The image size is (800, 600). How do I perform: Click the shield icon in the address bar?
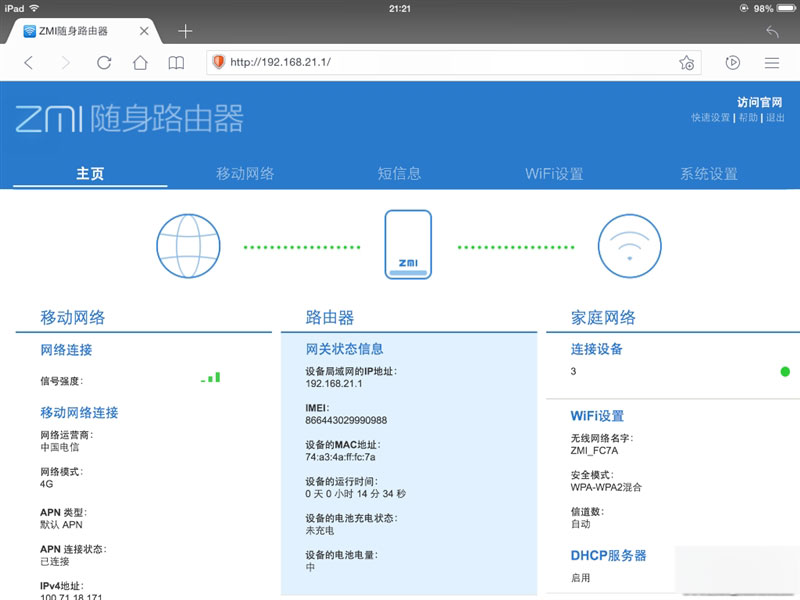click(219, 62)
